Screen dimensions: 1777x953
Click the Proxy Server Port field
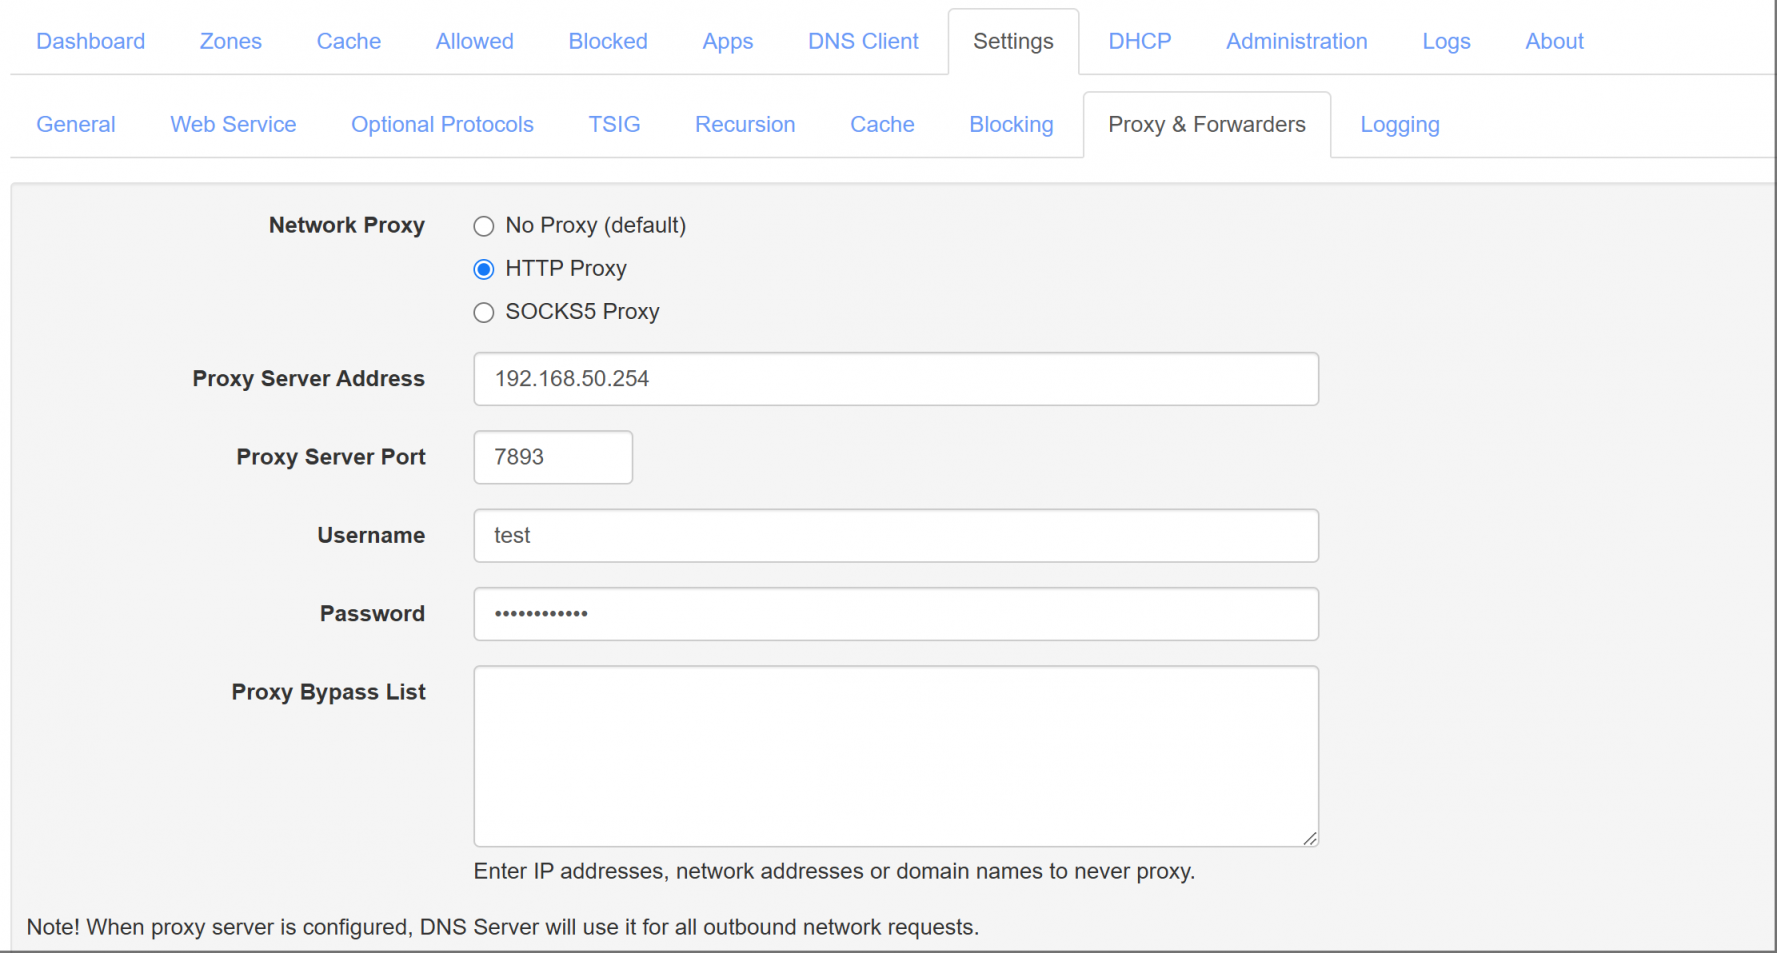(552, 457)
